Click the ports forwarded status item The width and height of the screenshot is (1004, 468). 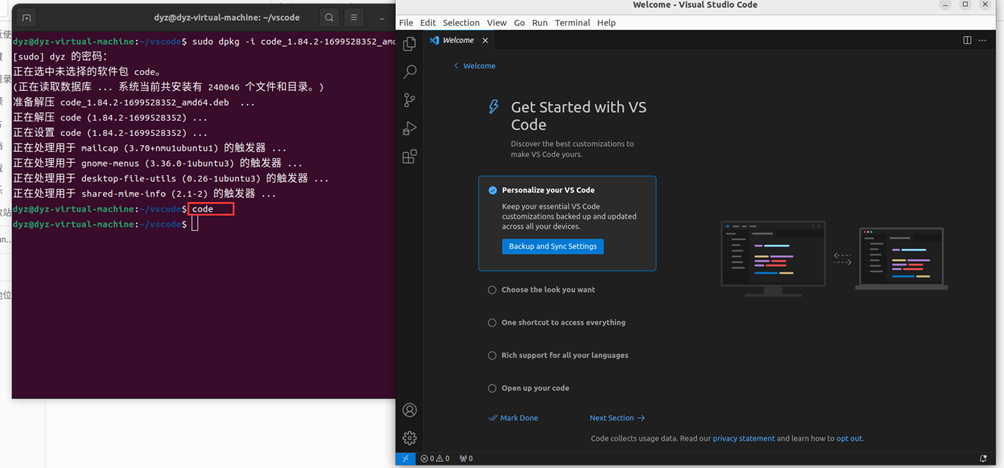[x=466, y=458]
